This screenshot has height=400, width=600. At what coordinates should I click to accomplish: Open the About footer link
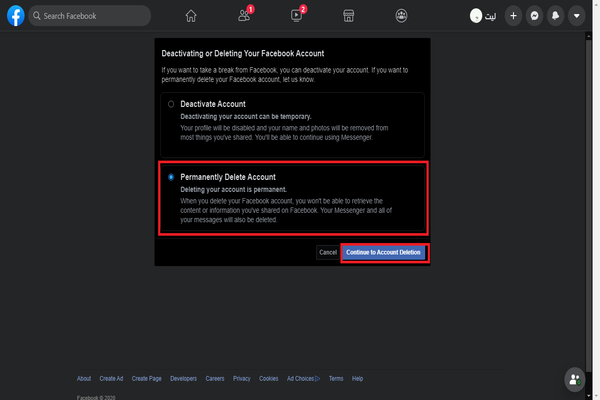pyautogui.click(x=84, y=379)
